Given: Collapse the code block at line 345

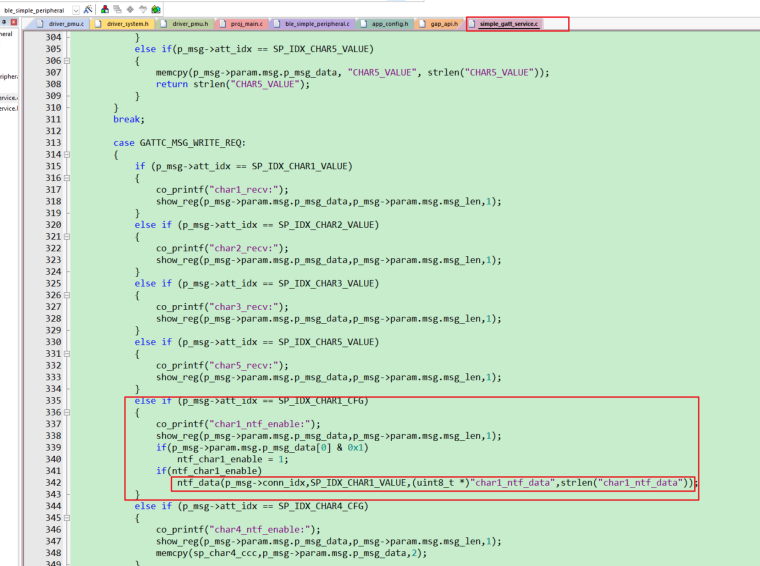Looking at the screenshot, I should pyautogui.click(x=67, y=518).
